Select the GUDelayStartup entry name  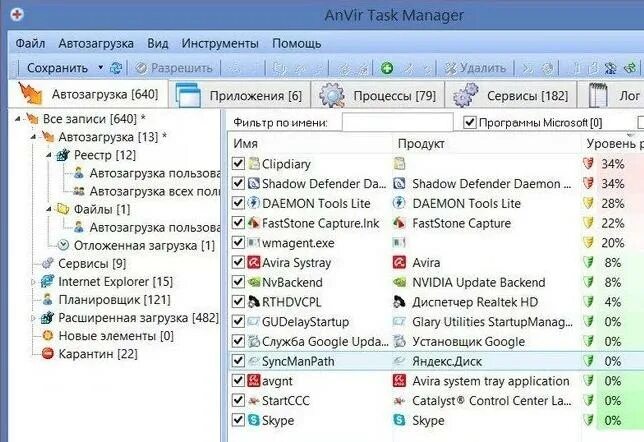pyautogui.click(x=306, y=322)
